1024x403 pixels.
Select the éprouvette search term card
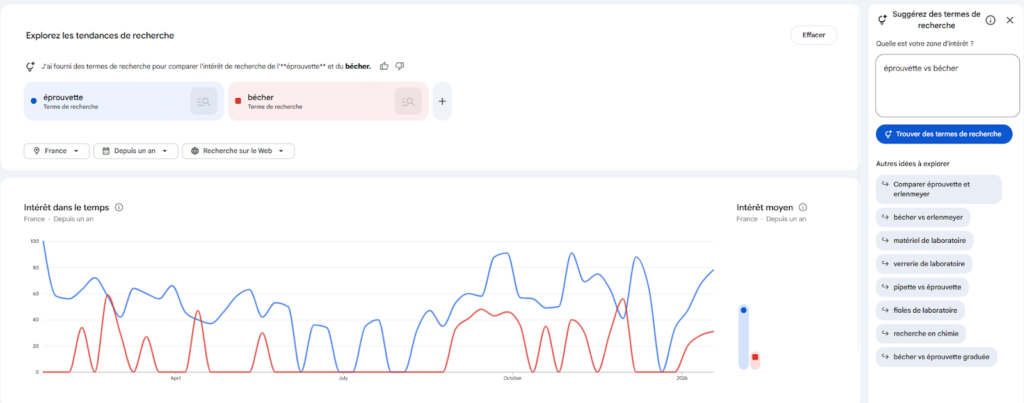pyautogui.click(x=124, y=101)
